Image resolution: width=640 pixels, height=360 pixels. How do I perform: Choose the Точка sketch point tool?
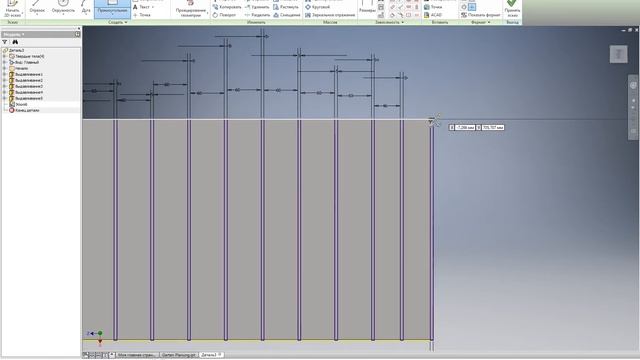[x=142, y=15]
